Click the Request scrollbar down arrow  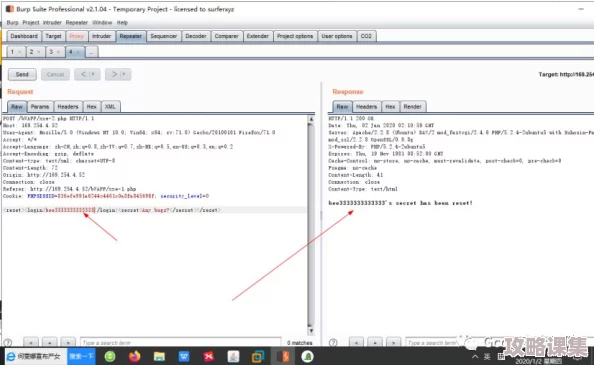[x=311, y=331]
